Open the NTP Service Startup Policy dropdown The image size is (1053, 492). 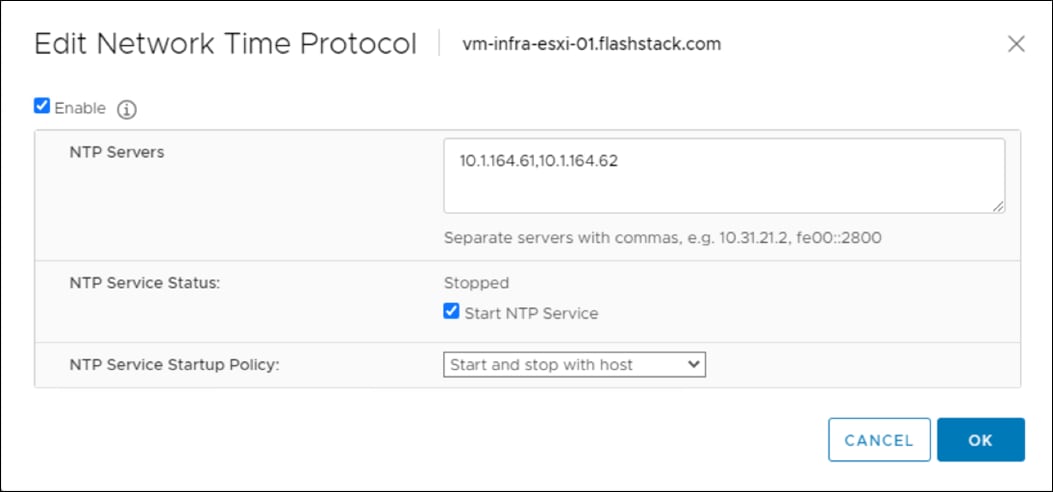coord(574,365)
